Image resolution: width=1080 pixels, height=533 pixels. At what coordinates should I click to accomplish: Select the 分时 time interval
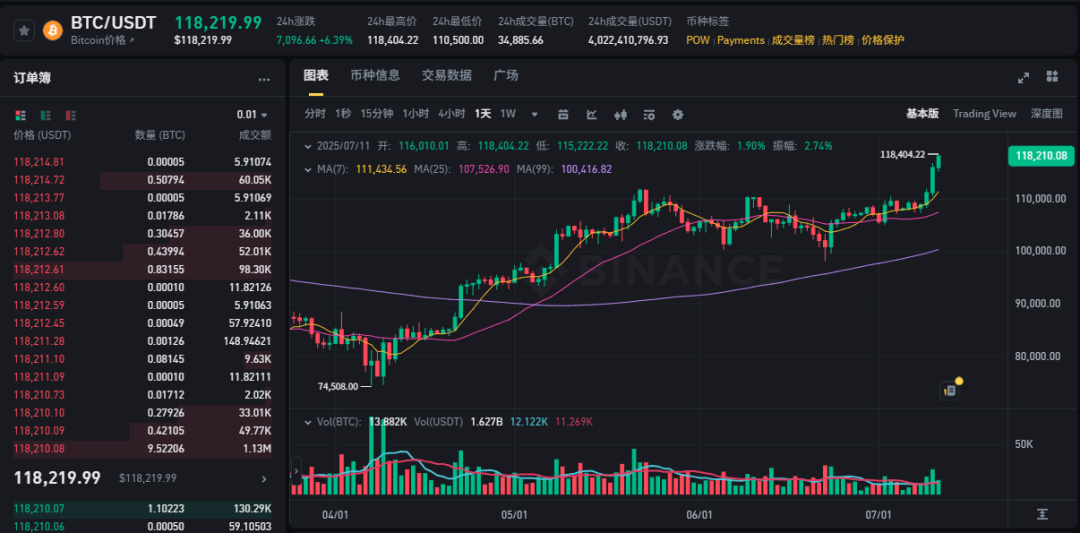click(315, 114)
